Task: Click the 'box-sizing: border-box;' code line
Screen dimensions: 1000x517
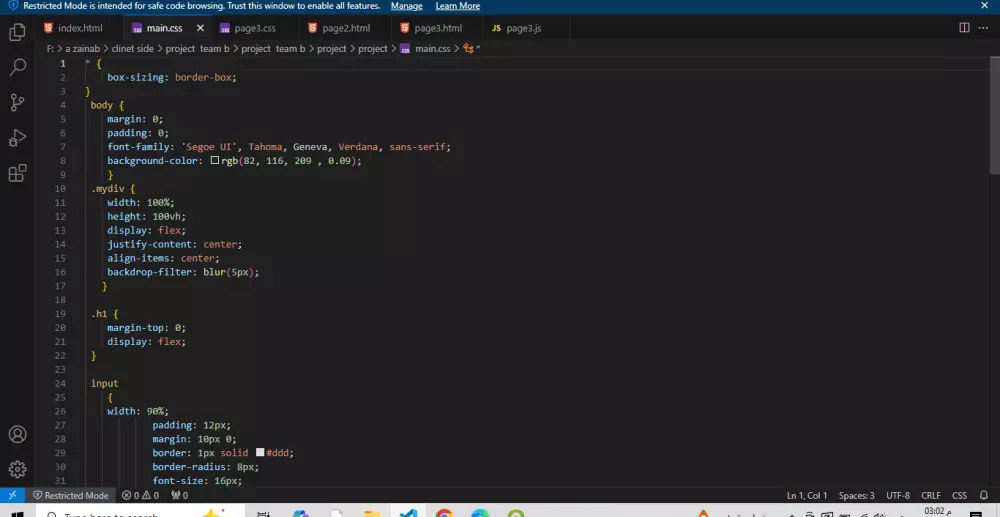Action: pos(172,77)
